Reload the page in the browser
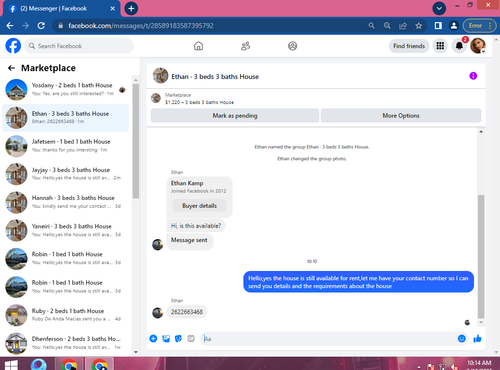The image size is (500, 370). tap(41, 26)
